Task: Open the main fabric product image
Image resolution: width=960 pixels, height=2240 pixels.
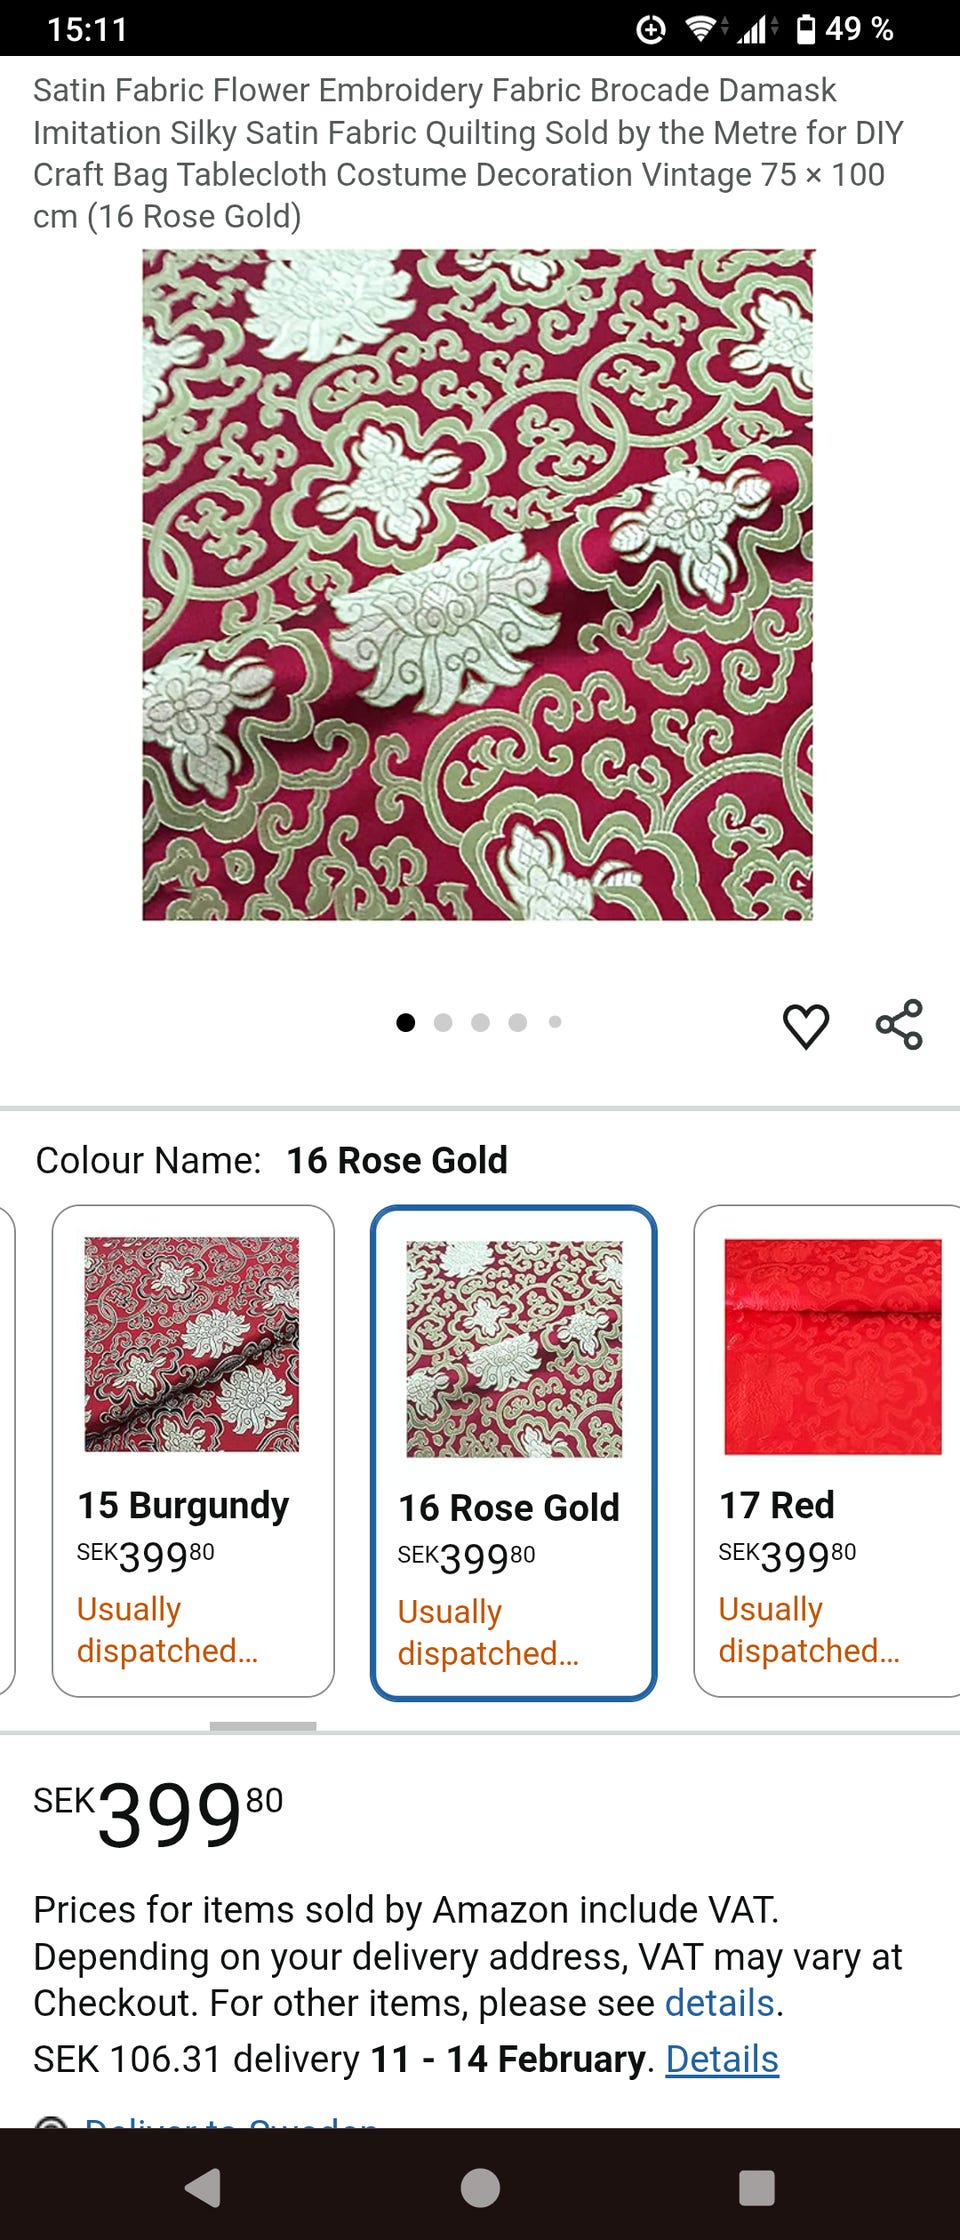Action: point(478,585)
